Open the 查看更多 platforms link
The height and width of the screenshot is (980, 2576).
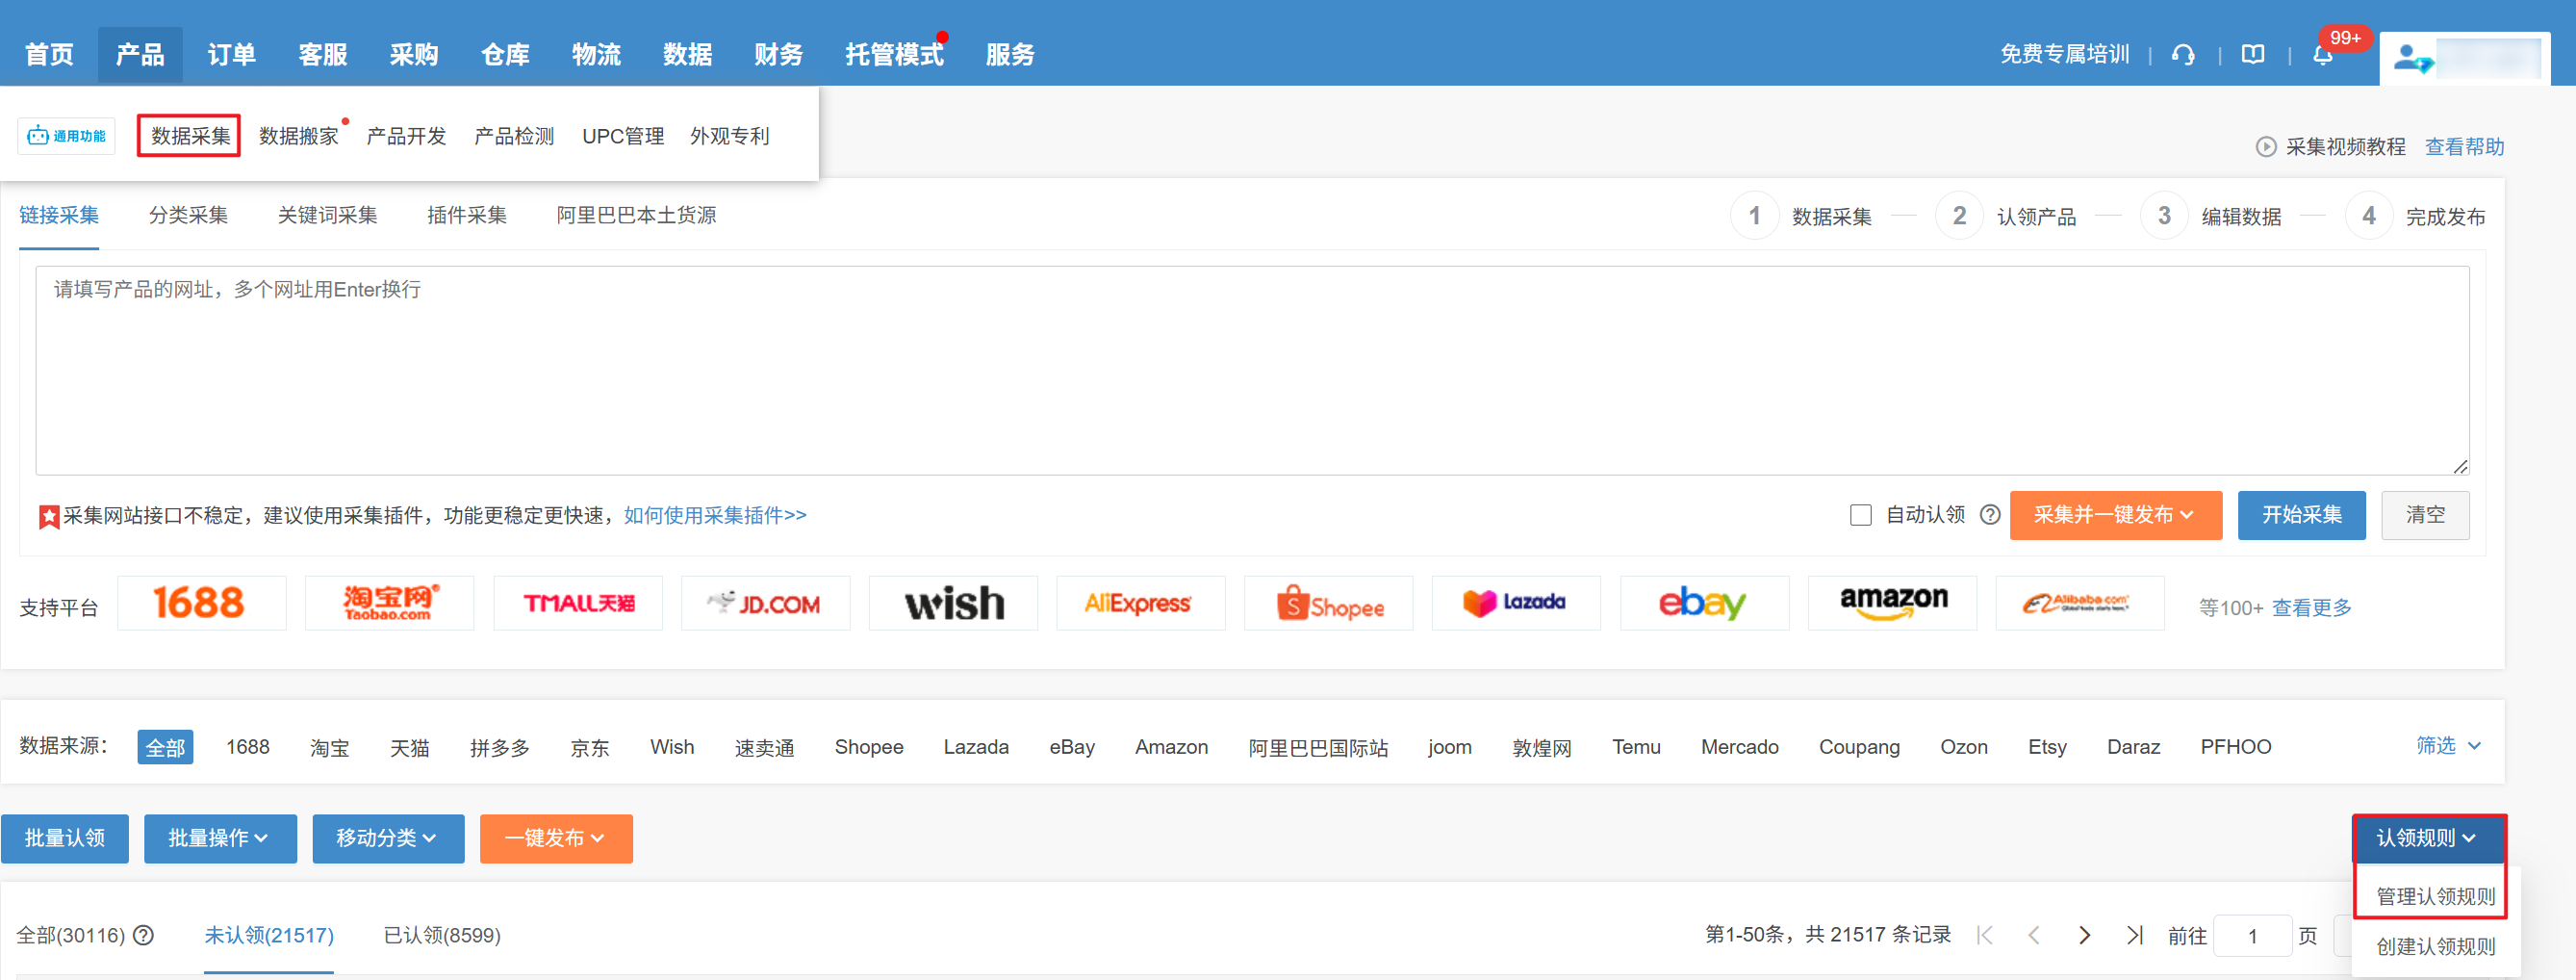point(2311,607)
